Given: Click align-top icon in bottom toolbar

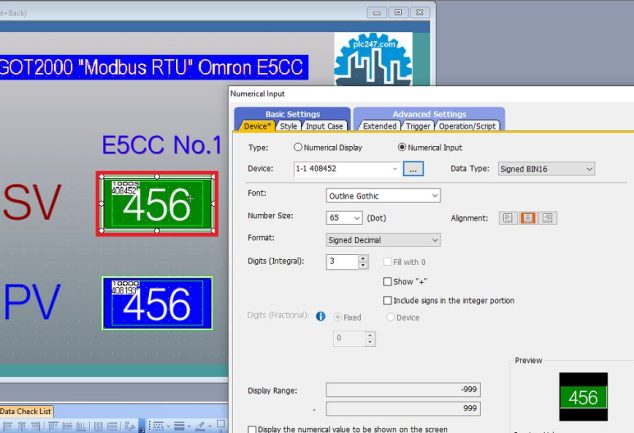Looking at the screenshot, I should click(x=53, y=426).
